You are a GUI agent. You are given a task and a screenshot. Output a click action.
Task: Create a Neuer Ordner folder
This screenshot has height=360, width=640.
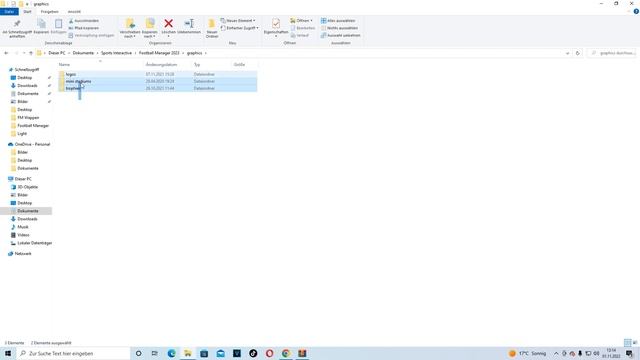212,28
